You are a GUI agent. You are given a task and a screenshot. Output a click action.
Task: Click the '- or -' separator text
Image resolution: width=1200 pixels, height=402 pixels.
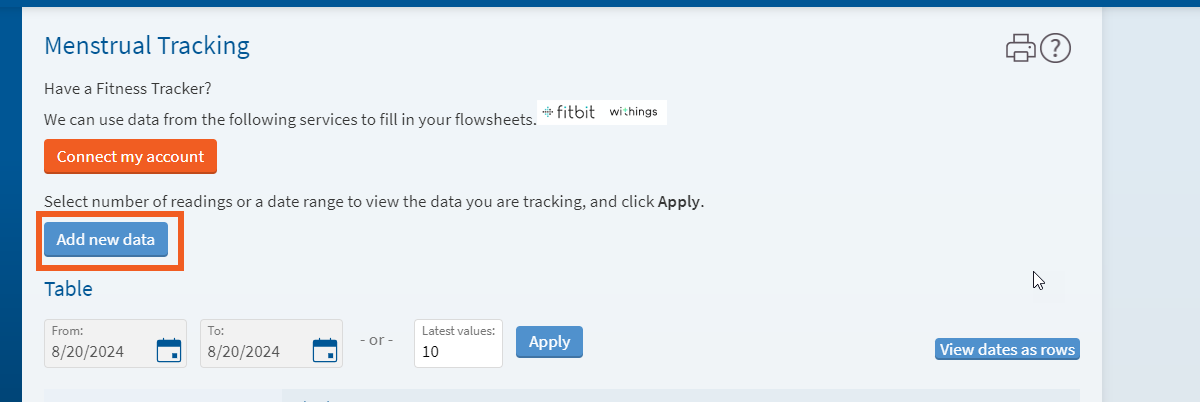[x=377, y=340]
